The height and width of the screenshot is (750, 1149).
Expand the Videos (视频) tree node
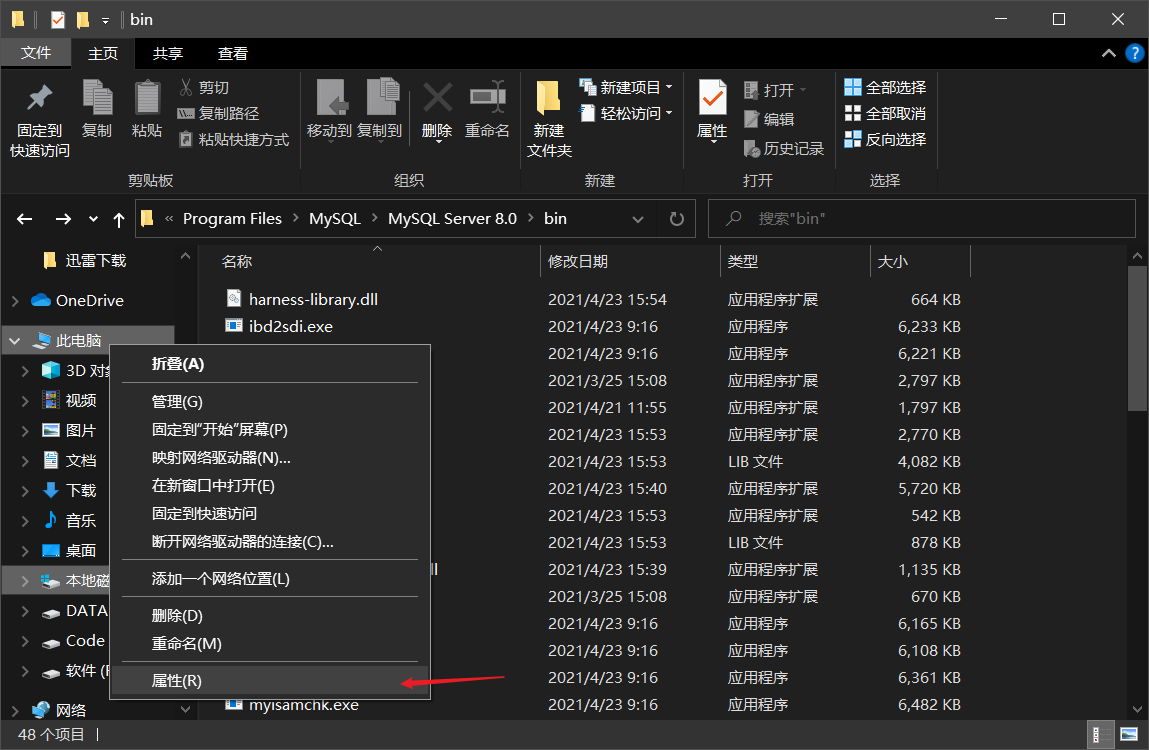point(26,400)
